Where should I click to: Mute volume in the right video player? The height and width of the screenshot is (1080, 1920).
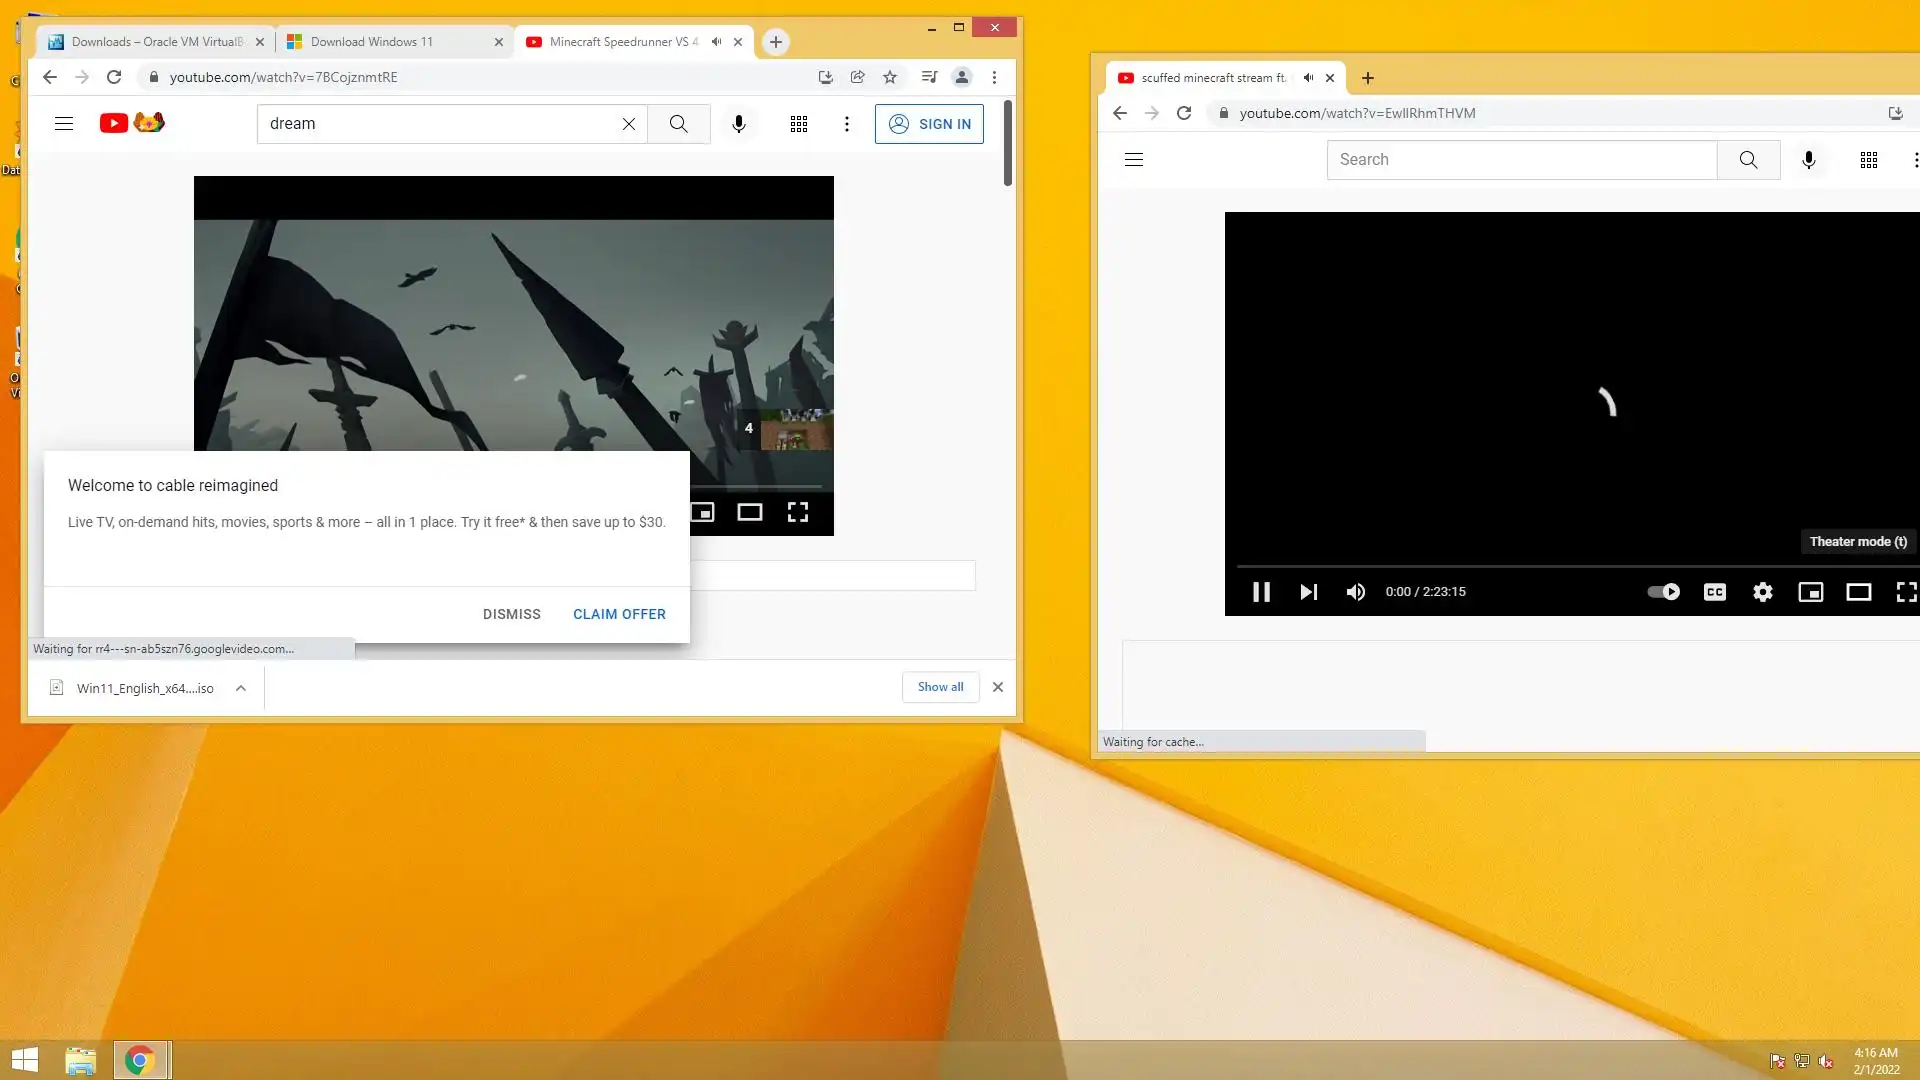1355,592
